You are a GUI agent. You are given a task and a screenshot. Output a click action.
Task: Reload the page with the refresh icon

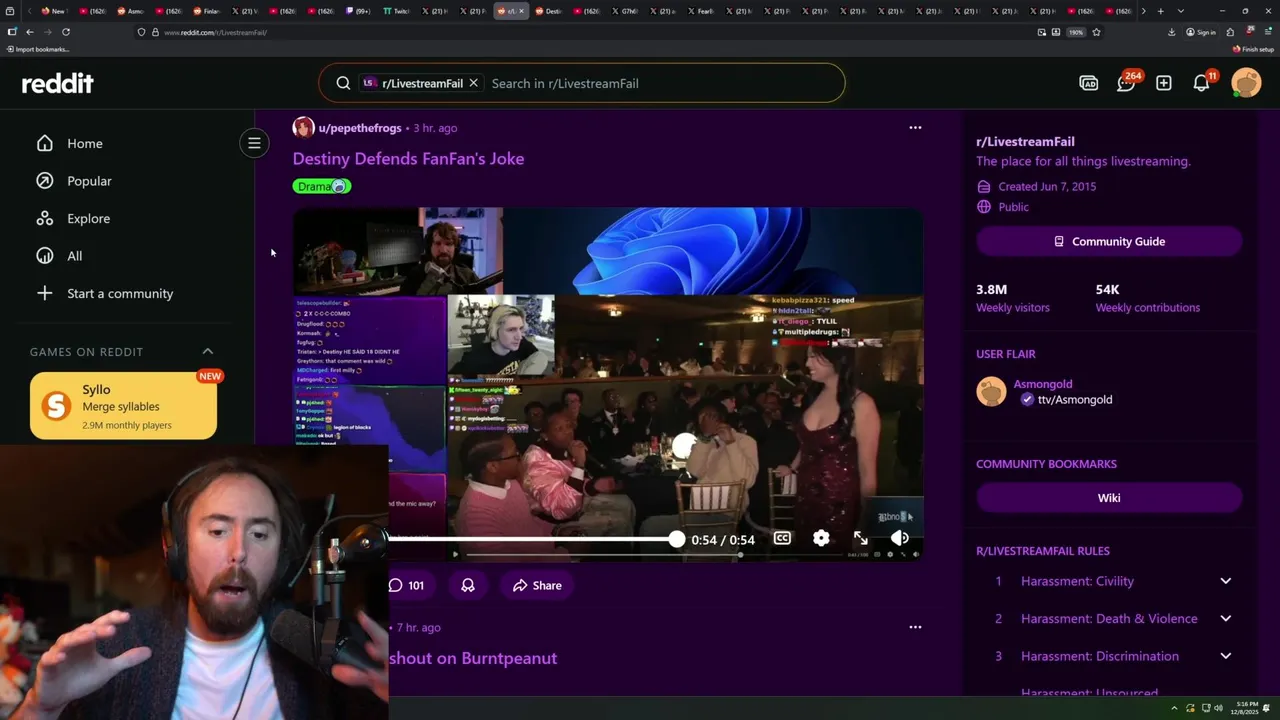pos(66,32)
